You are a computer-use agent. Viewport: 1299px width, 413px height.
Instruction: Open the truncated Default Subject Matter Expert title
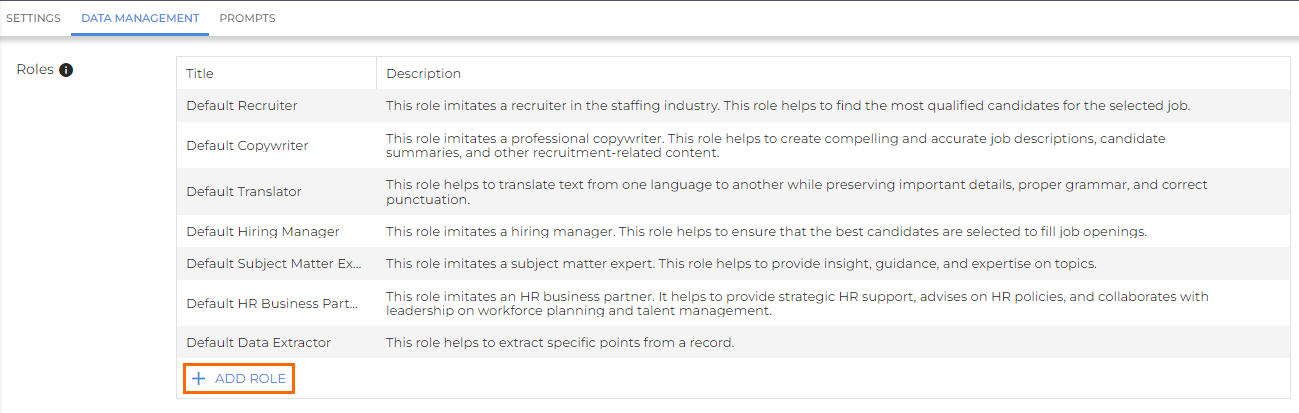(x=272, y=264)
